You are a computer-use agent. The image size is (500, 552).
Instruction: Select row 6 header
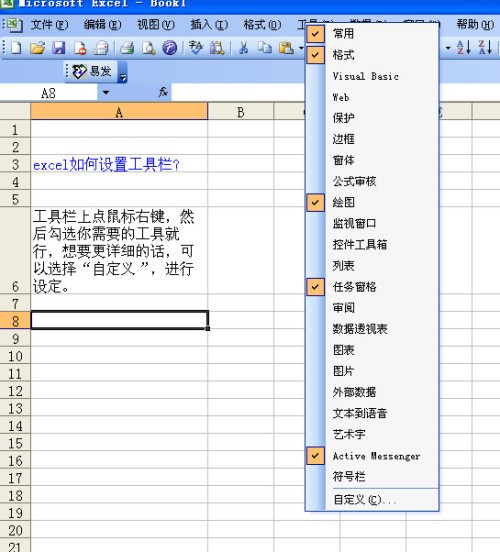pos(15,251)
